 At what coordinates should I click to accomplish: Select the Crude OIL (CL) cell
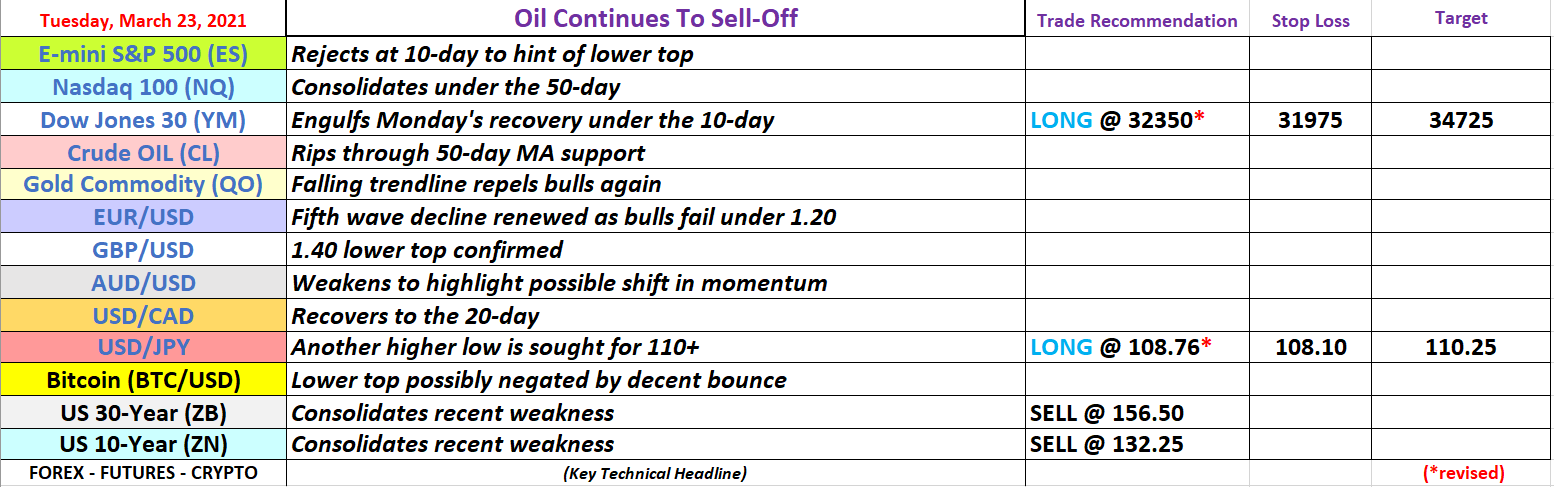coord(143,153)
